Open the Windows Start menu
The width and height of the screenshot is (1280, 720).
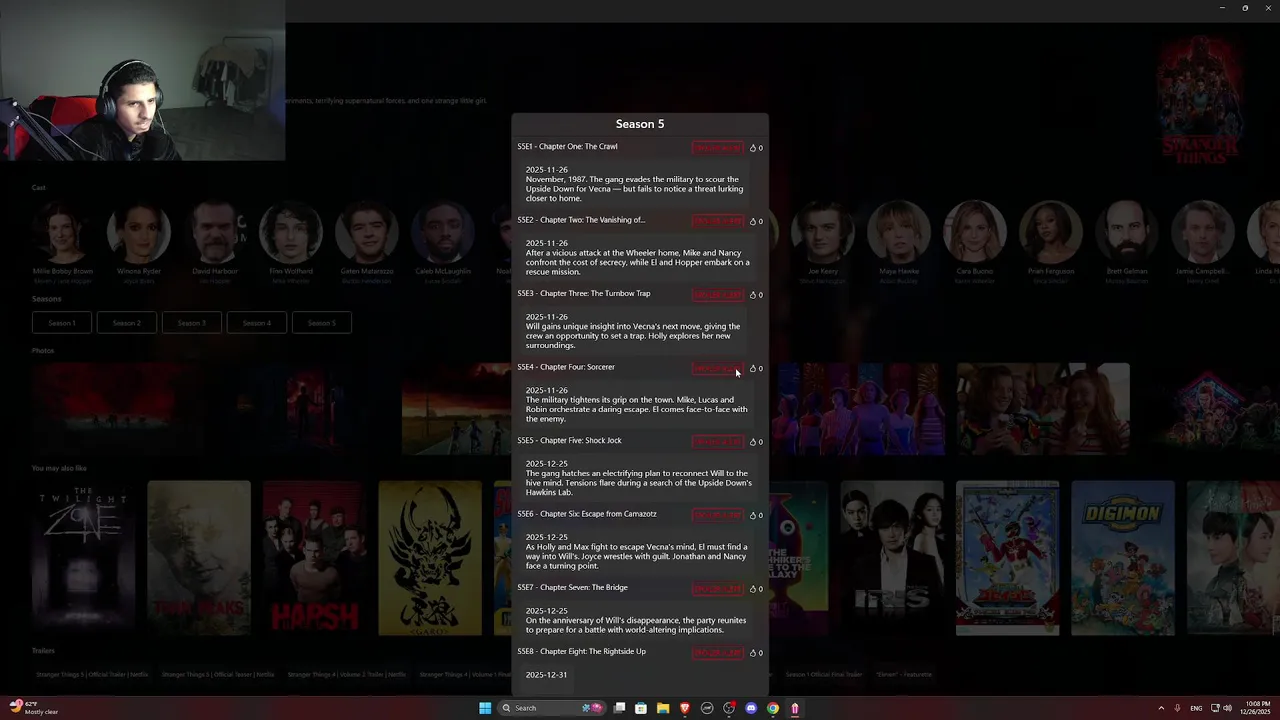[x=485, y=708]
